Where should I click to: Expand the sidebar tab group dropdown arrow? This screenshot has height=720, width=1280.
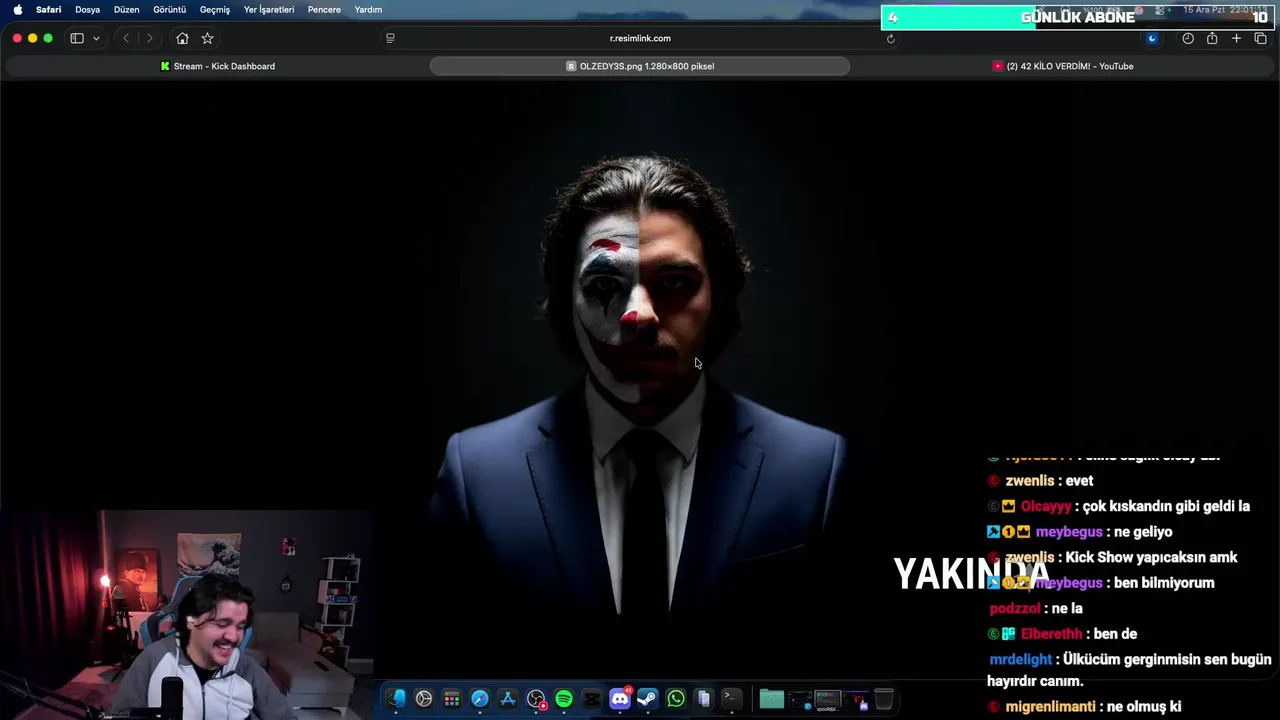[x=96, y=38]
